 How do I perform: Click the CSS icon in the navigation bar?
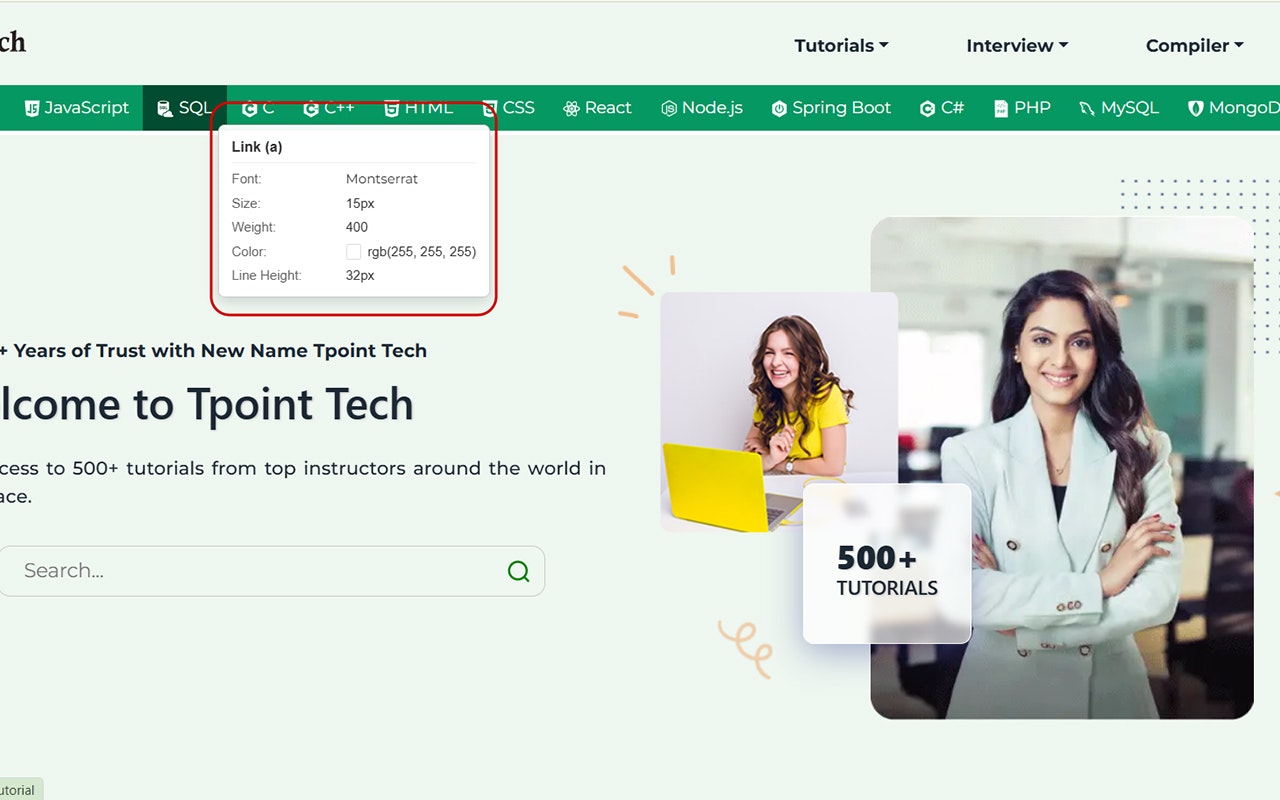[489, 108]
